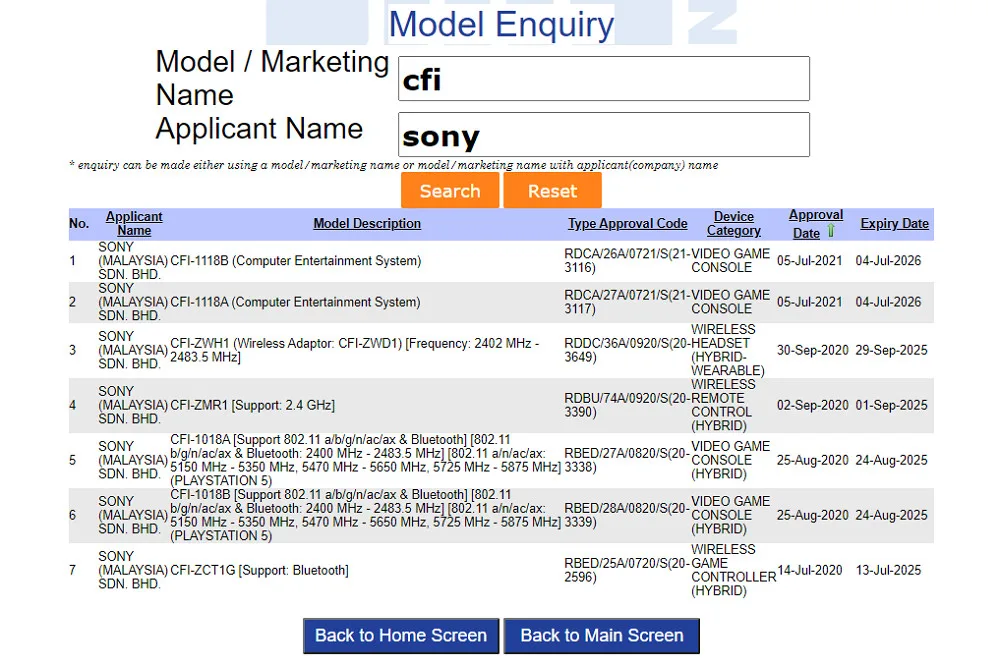Click WIRELESS GAME CONTROLLER (HYBRID) category cell

(x=733, y=571)
